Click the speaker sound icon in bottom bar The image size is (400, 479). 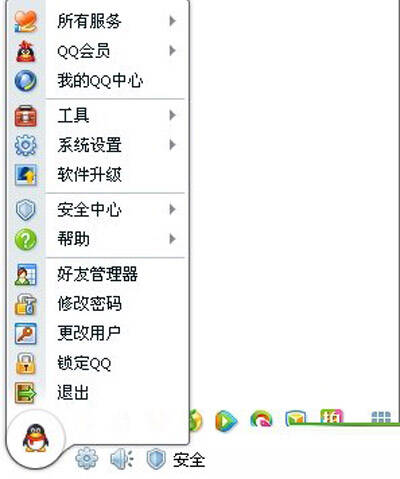pos(122,459)
